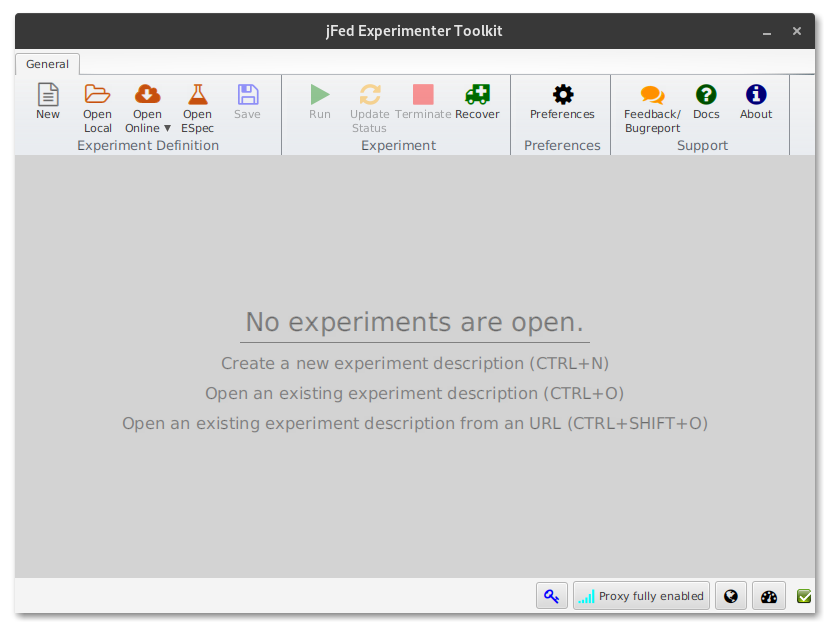This screenshot has height=633, width=834.
Task: Recover an experiment via ambulance icon
Action: coord(477,101)
